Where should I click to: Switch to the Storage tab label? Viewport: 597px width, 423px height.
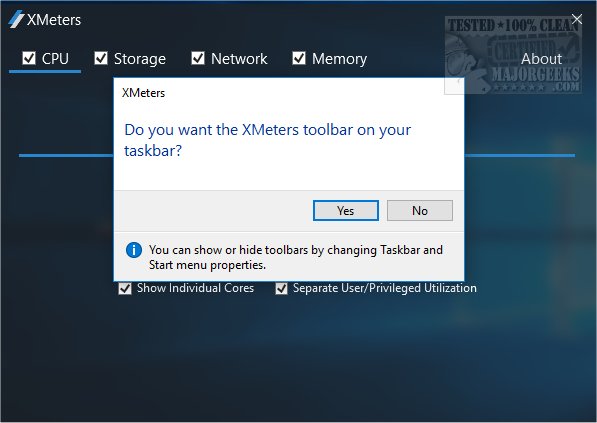(x=140, y=59)
